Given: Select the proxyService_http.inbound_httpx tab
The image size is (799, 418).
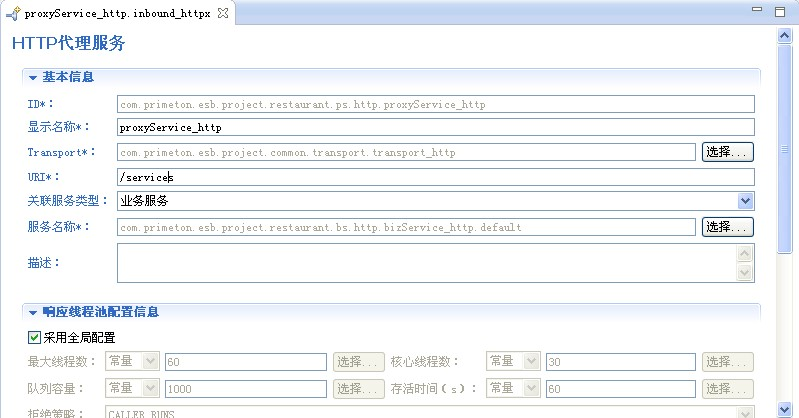Looking at the screenshot, I should 117,15.
